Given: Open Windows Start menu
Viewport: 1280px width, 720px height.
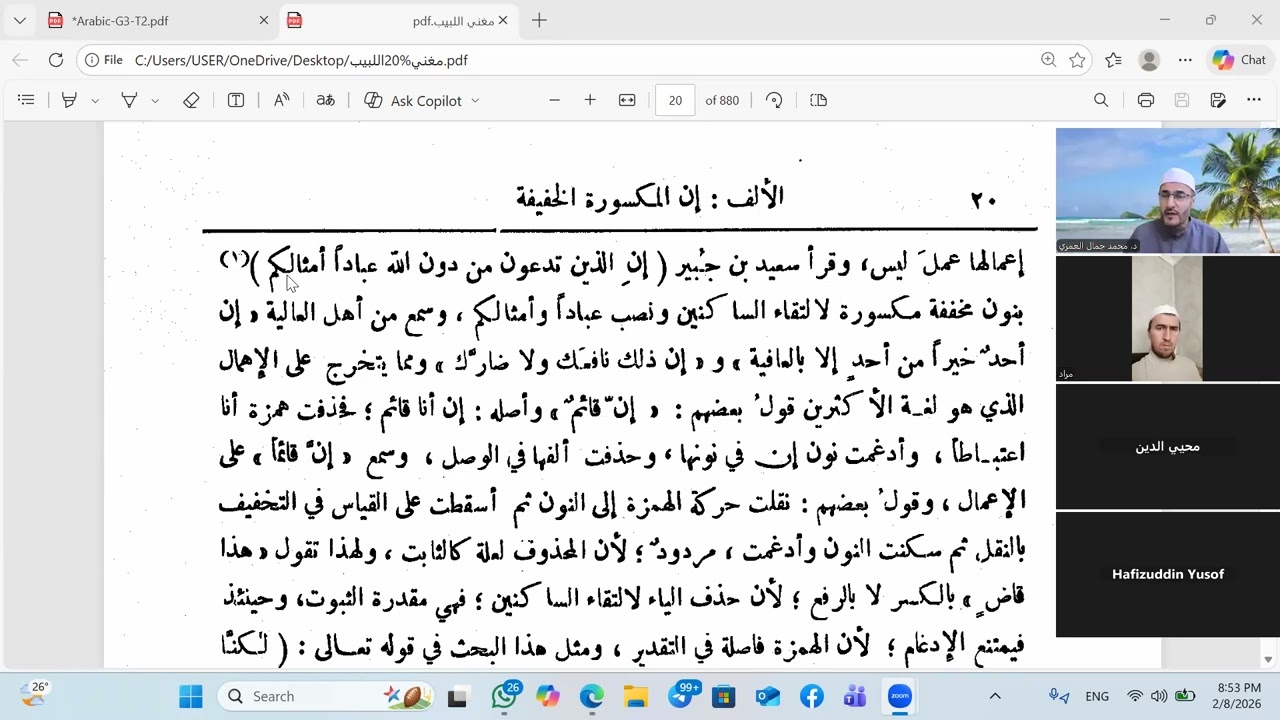Looking at the screenshot, I should coord(191,696).
